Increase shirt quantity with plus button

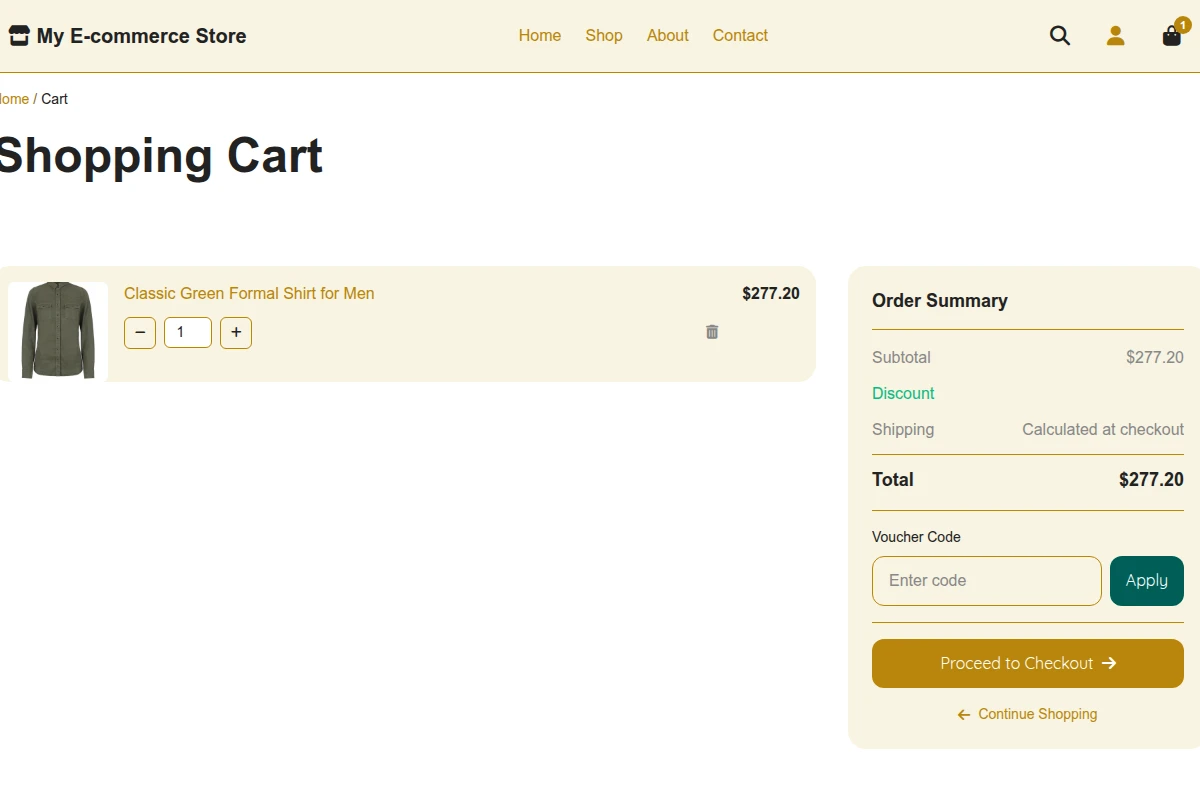click(236, 333)
